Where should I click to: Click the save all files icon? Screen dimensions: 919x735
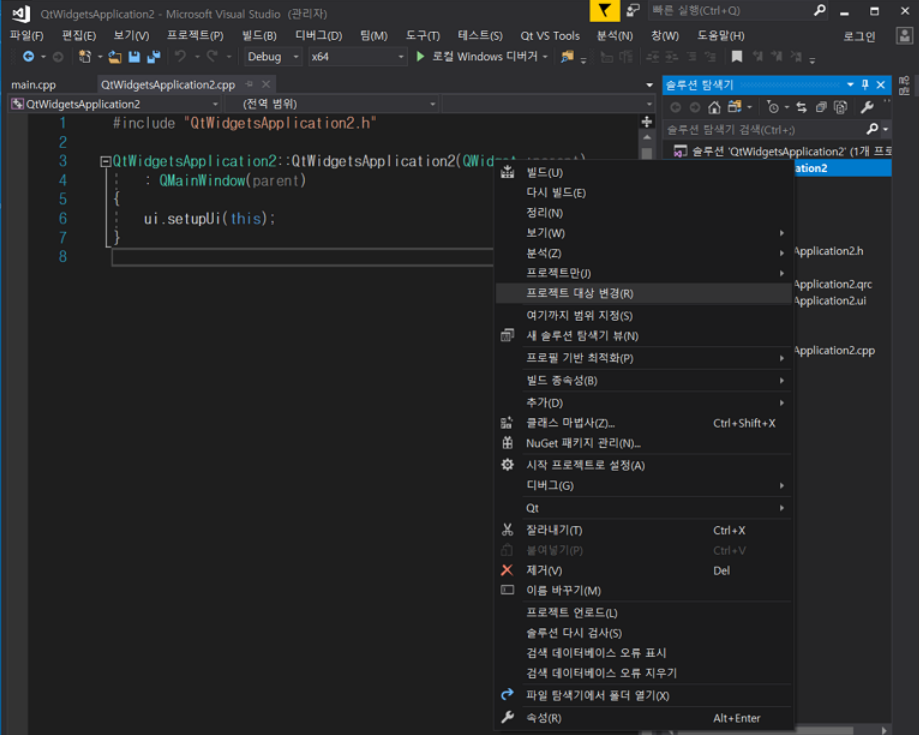154,57
